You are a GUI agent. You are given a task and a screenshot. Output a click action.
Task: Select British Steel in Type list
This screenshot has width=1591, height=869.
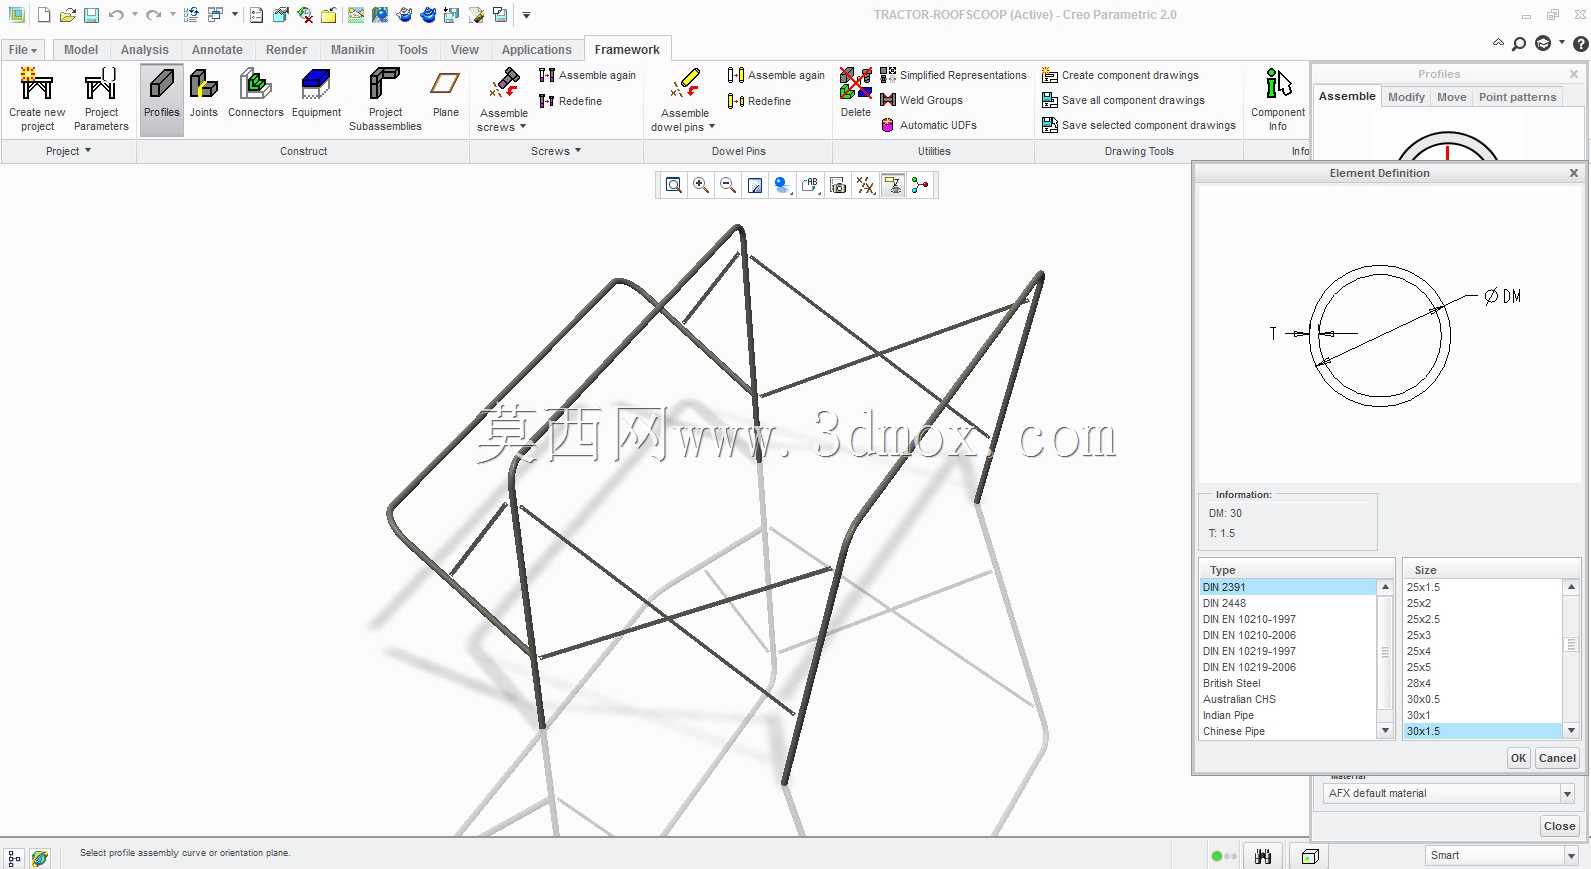point(1288,683)
